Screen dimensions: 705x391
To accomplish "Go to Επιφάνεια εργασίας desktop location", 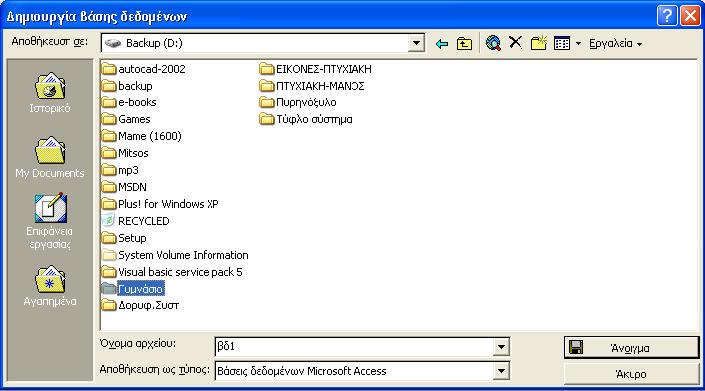I will click(49, 221).
